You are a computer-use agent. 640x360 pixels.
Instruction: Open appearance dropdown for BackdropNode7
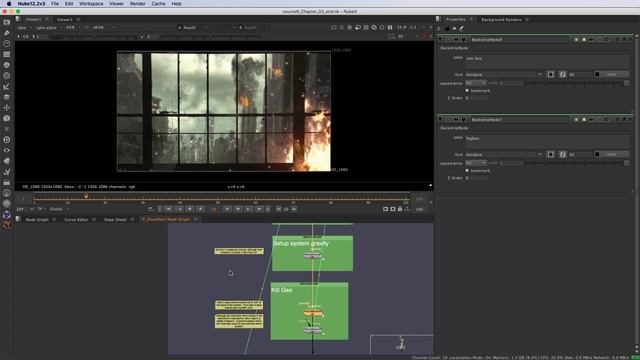(x=476, y=163)
